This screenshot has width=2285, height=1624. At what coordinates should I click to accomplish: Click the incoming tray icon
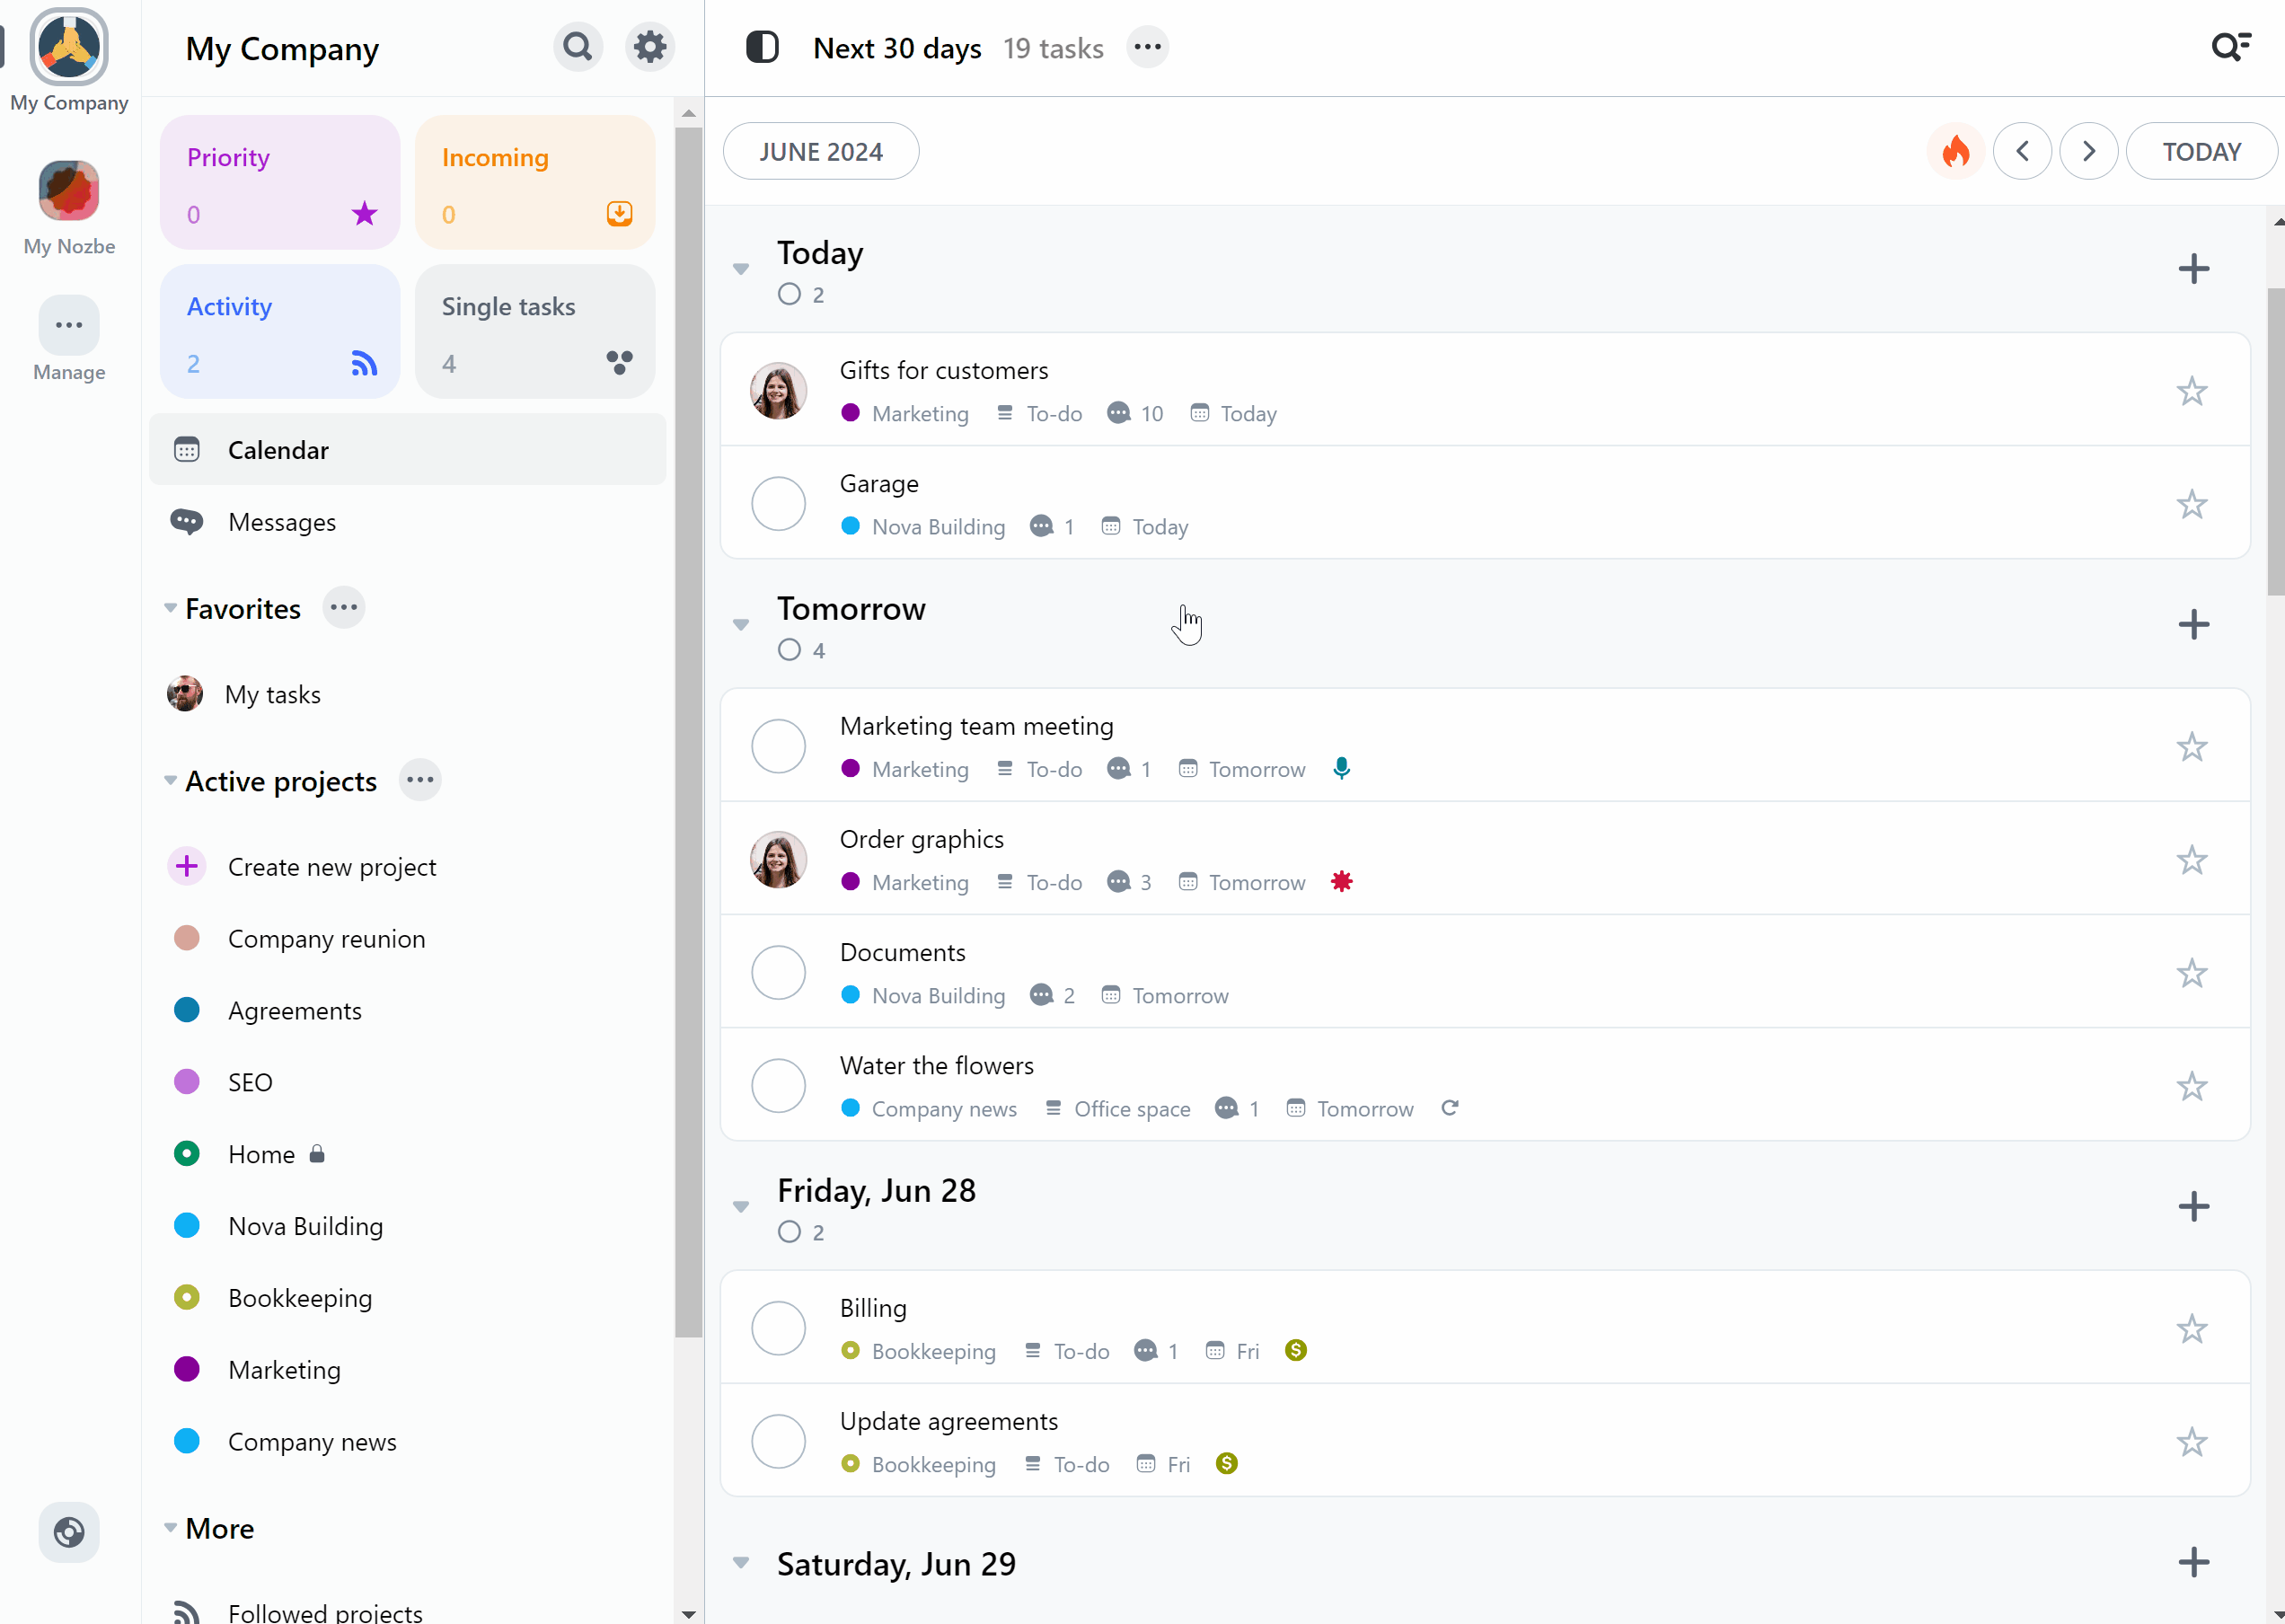click(621, 213)
